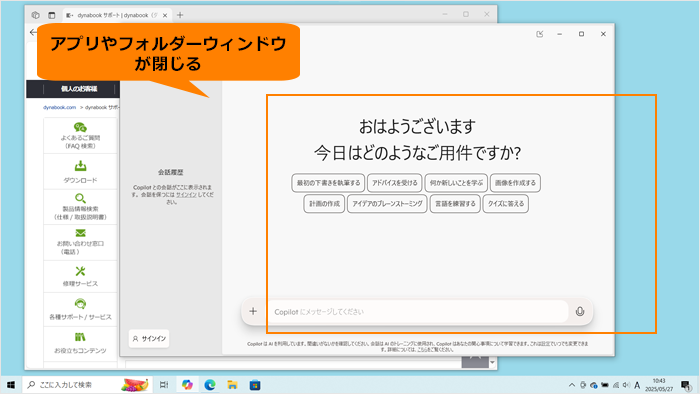Click the new window icon in Copilot title bar
Viewport: 700px width, 394px height.
point(540,34)
